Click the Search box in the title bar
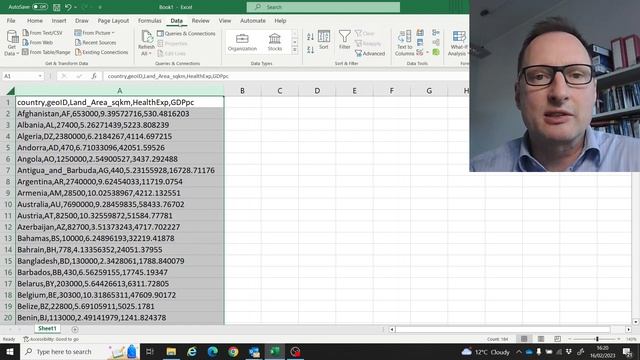Viewport: 640px width, 360px height. [323, 7]
